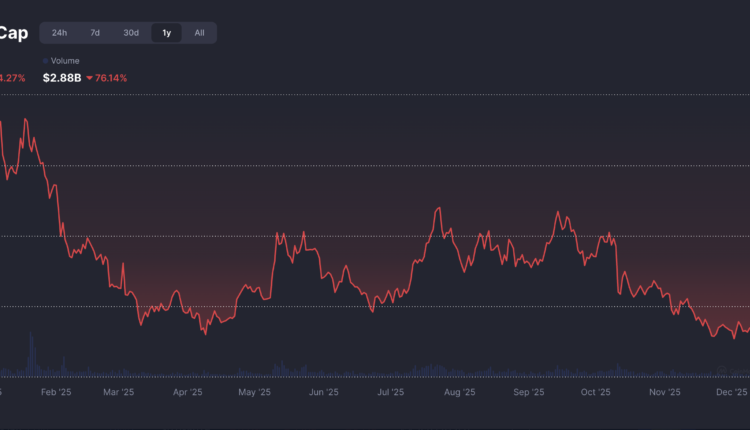Click the Cap heading text
The height and width of the screenshot is (430, 750).
click(13, 33)
